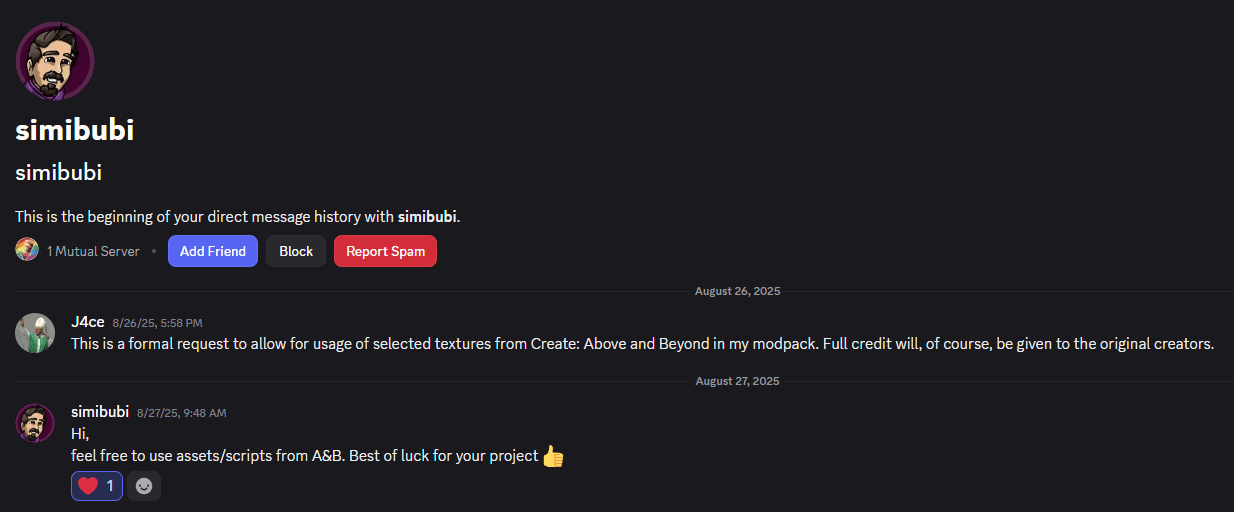Click the 8/27/25, 9:48 AM timestamp
The height and width of the screenshot is (512, 1234).
click(182, 412)
